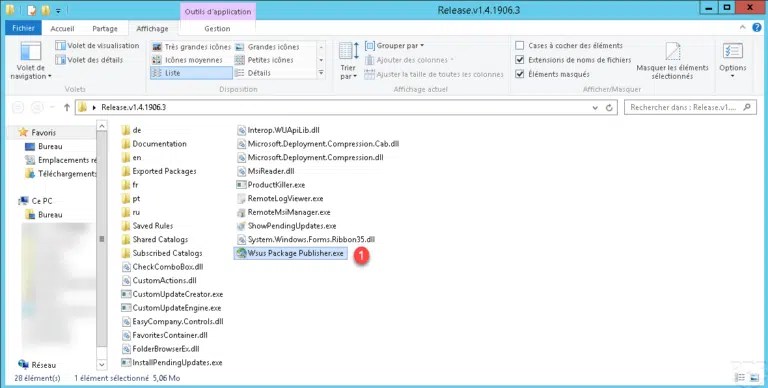Screen dimensions: 768x388
Task: Click Ajuster la taille de toutes les colonnes
Action: click(x=434, y=74)
